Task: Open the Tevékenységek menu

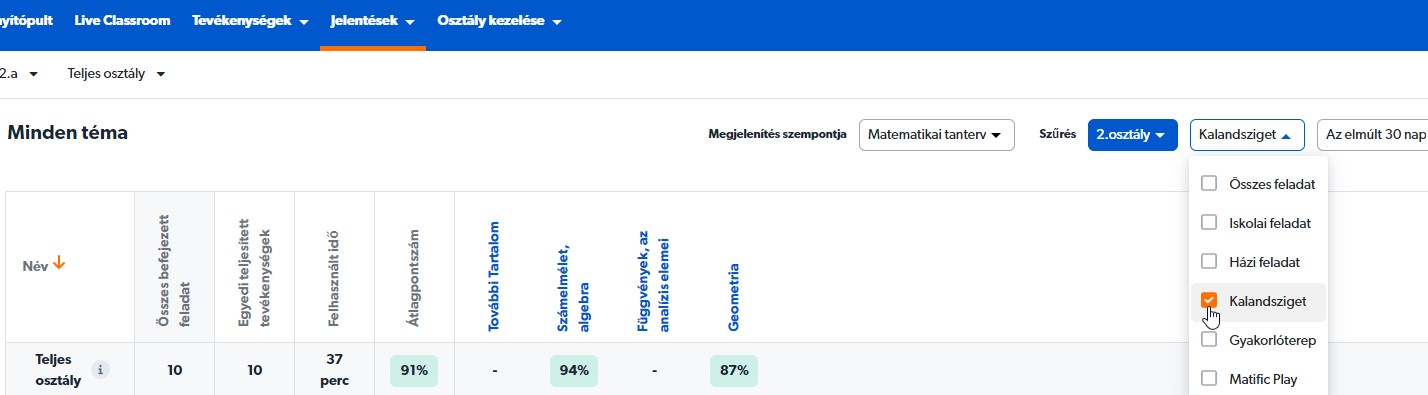Action: (250, 21)
